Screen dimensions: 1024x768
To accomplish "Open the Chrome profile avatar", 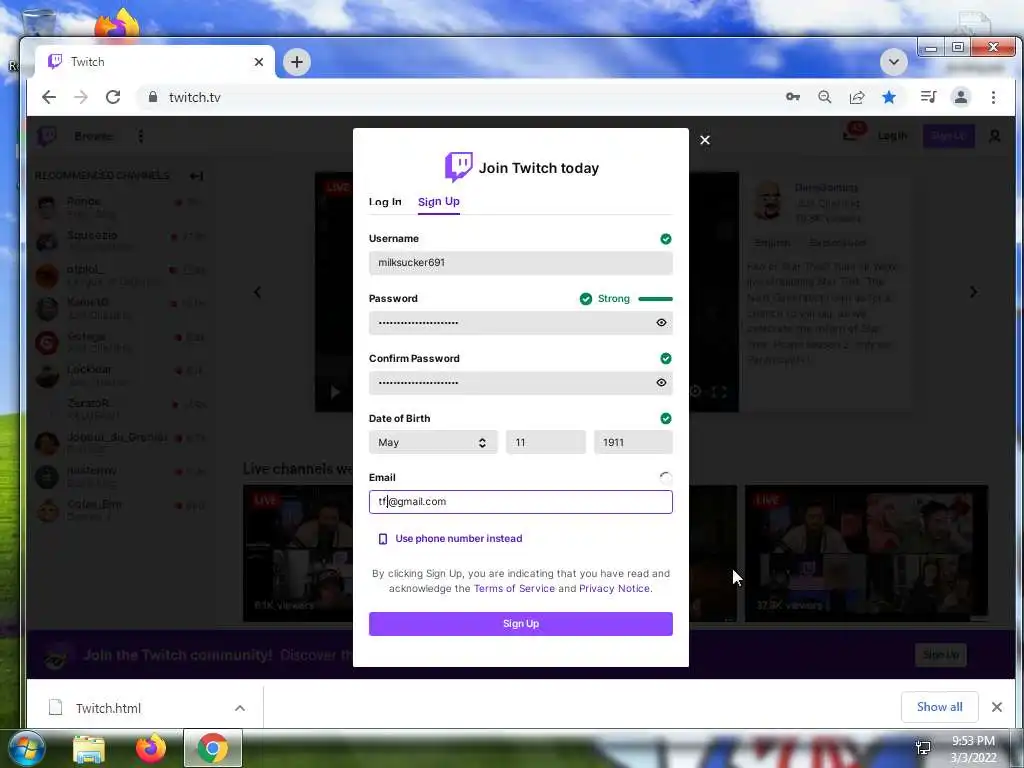I will 961,97.
